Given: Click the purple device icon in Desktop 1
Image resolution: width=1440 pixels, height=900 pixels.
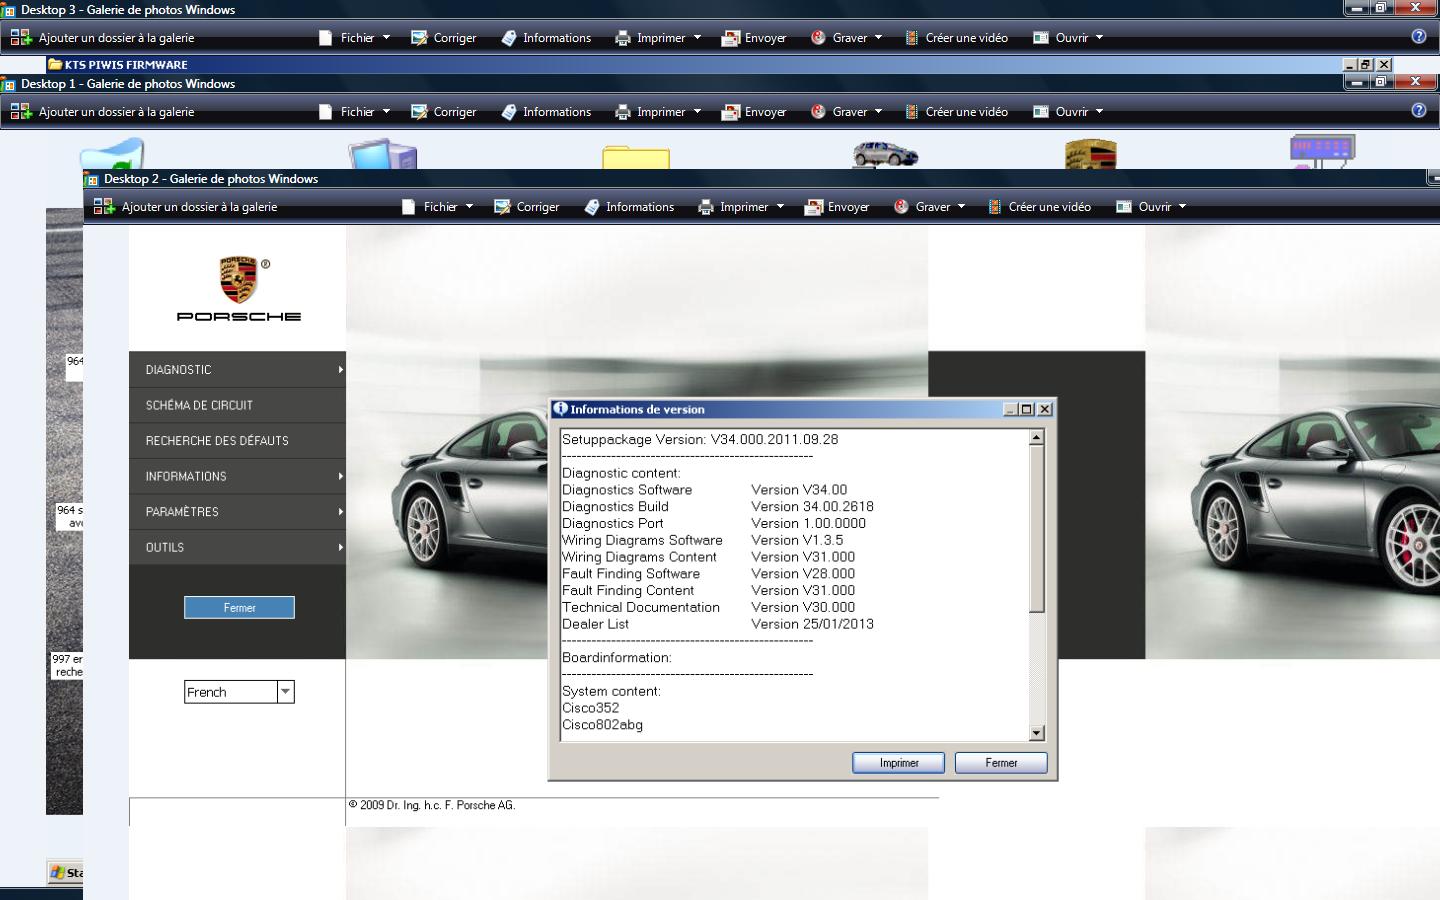Looking at the screenshot, I should tap(1322, 152).
